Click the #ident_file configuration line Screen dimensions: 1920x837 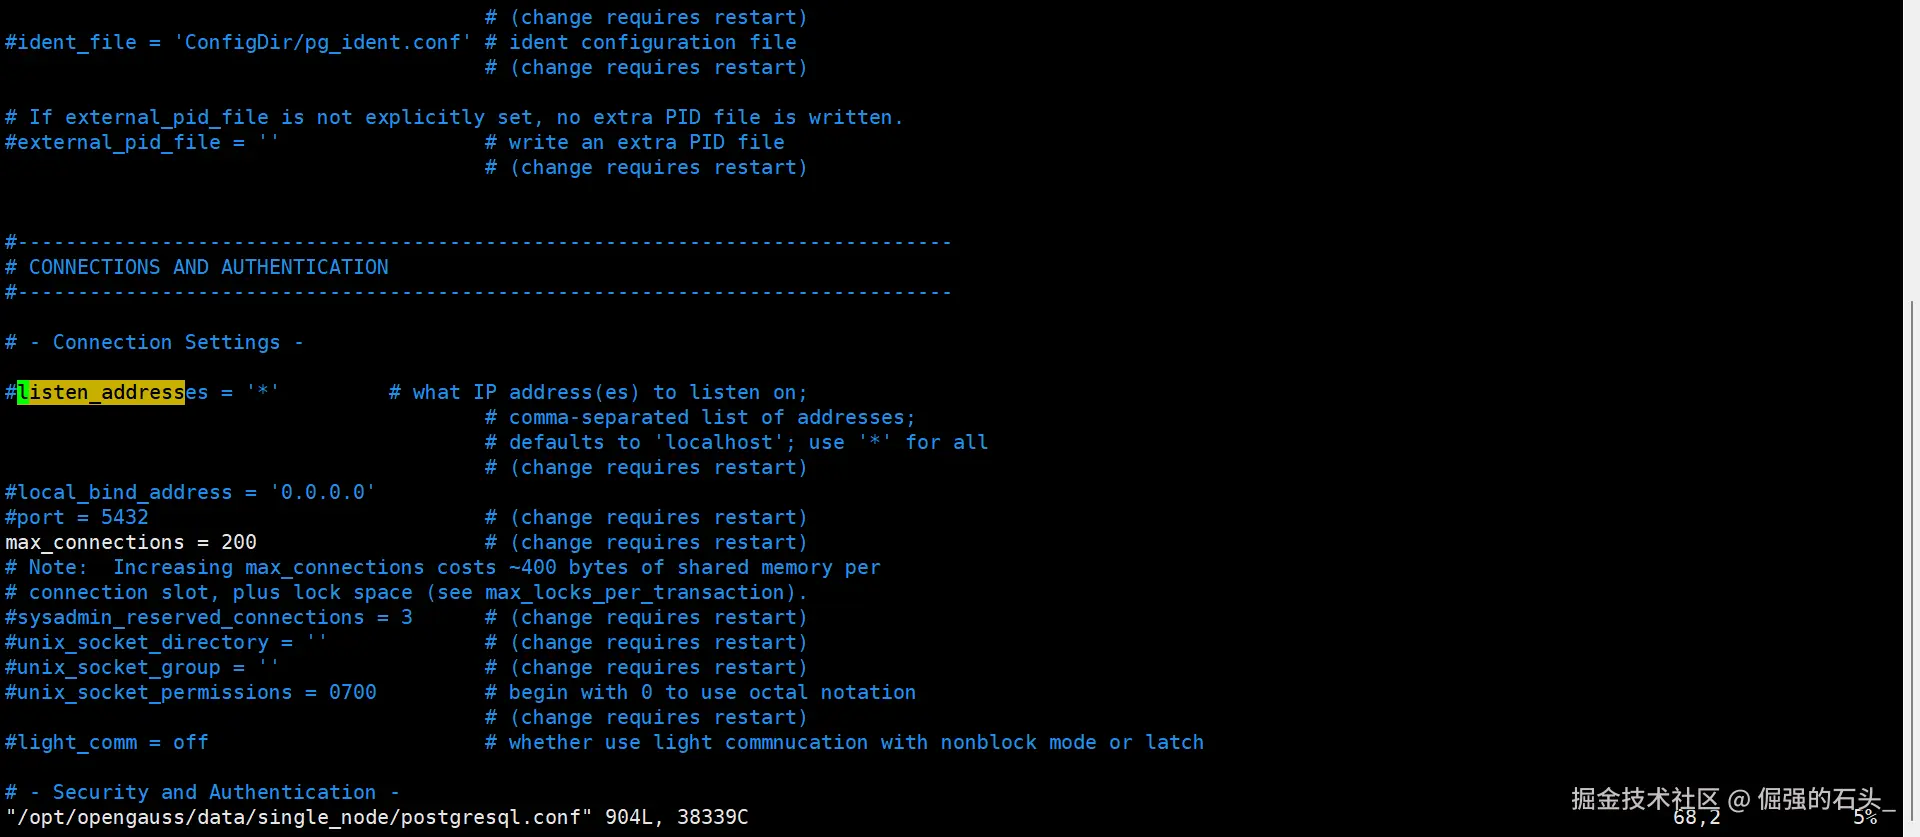coord(236,42)
